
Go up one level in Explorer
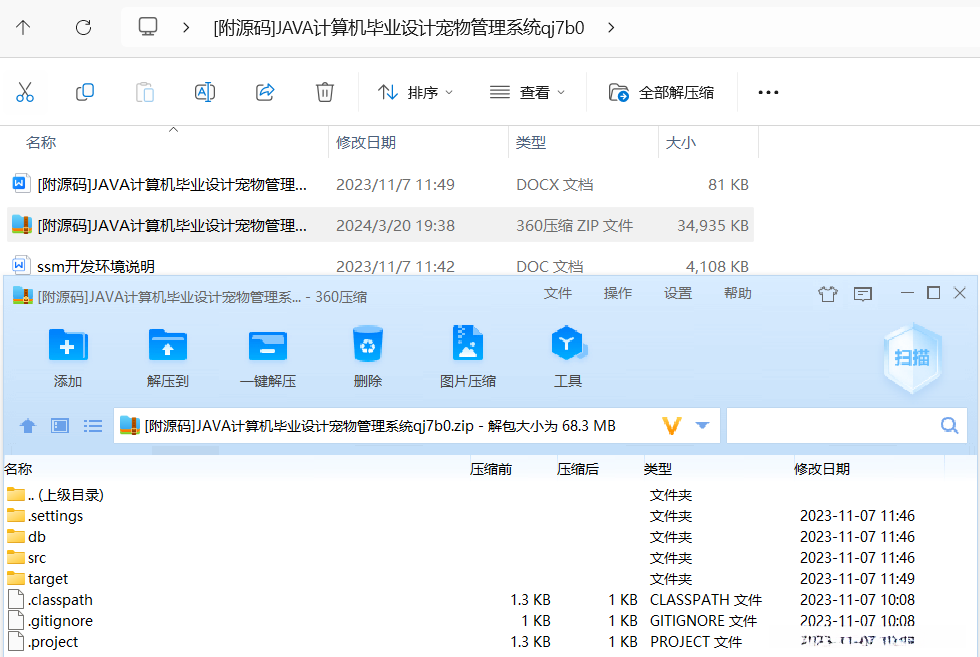tap(23, 28)
